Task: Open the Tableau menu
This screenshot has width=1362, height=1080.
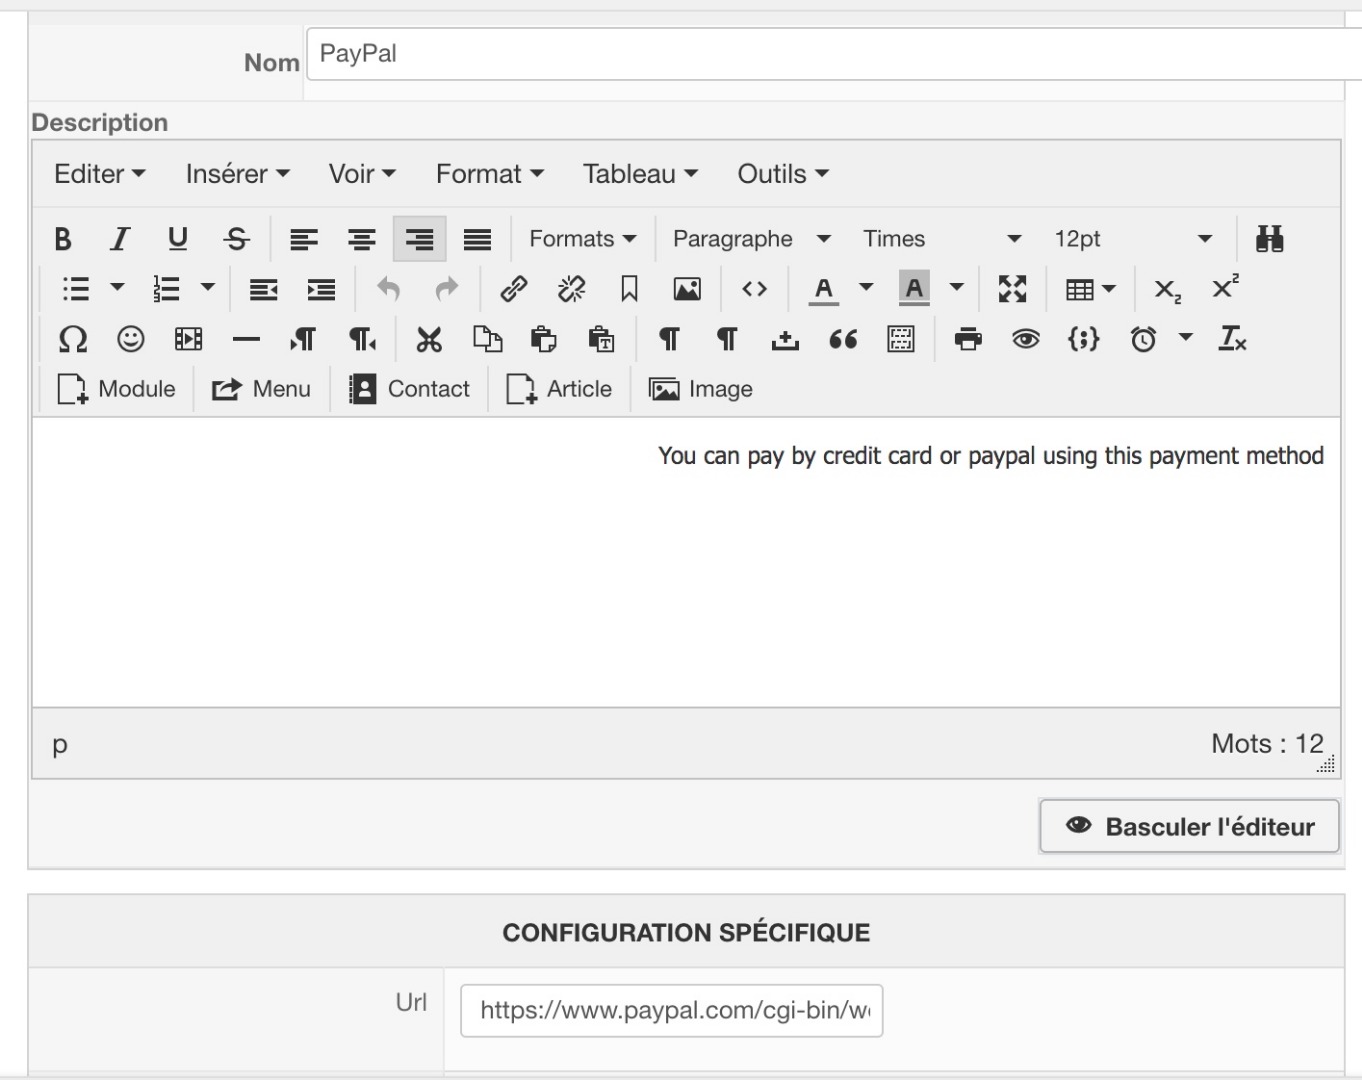Action: pos(640,174)
